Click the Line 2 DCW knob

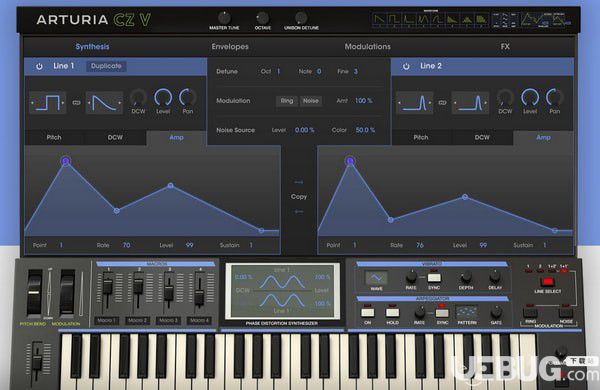tap(505, 98)
